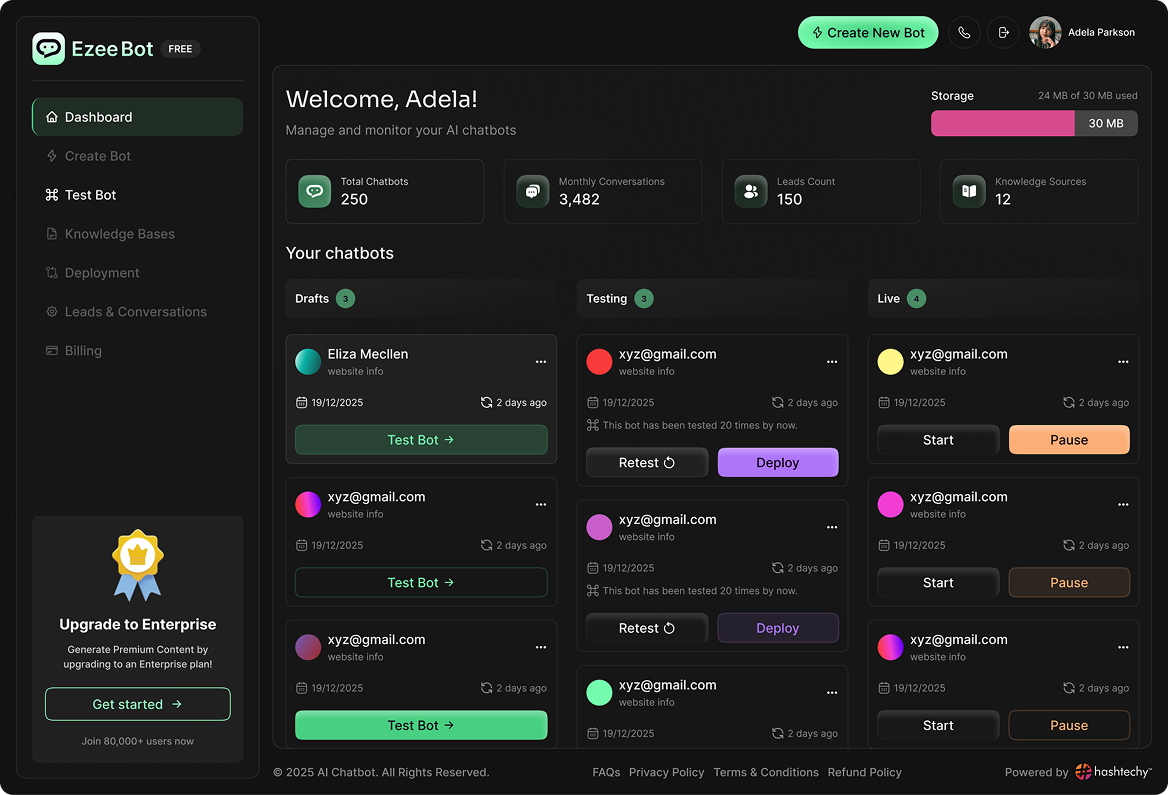The image size is (1168, 795).
Task: Pause the first xyz@gmail.com live bot
Action: pyautogui.click(x=1069, y=439)
